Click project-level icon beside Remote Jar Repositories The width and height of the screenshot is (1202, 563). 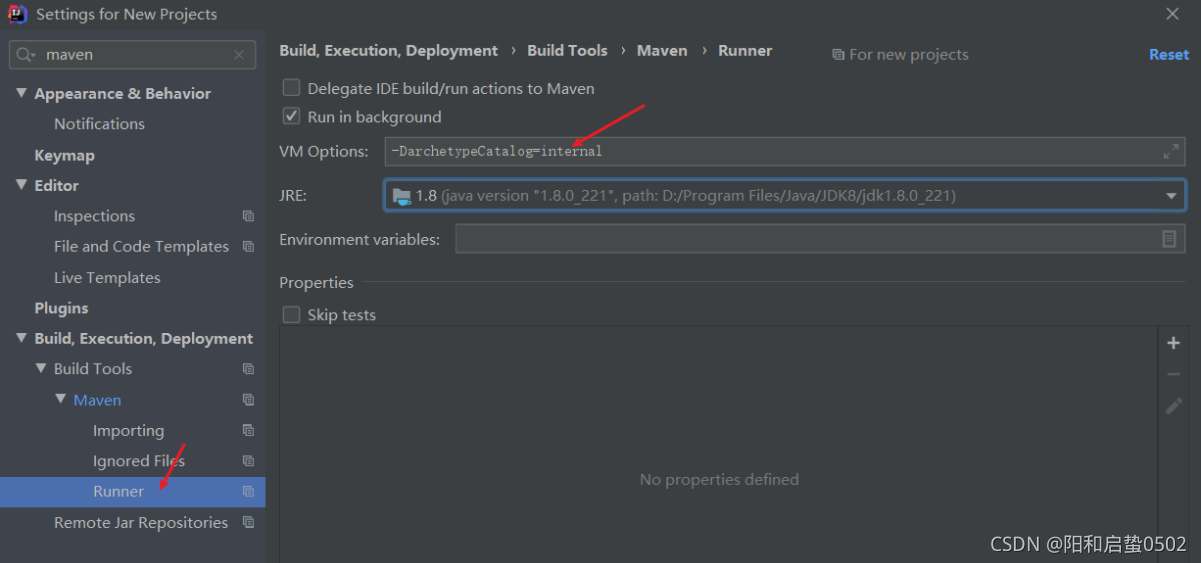pos(248,522)
